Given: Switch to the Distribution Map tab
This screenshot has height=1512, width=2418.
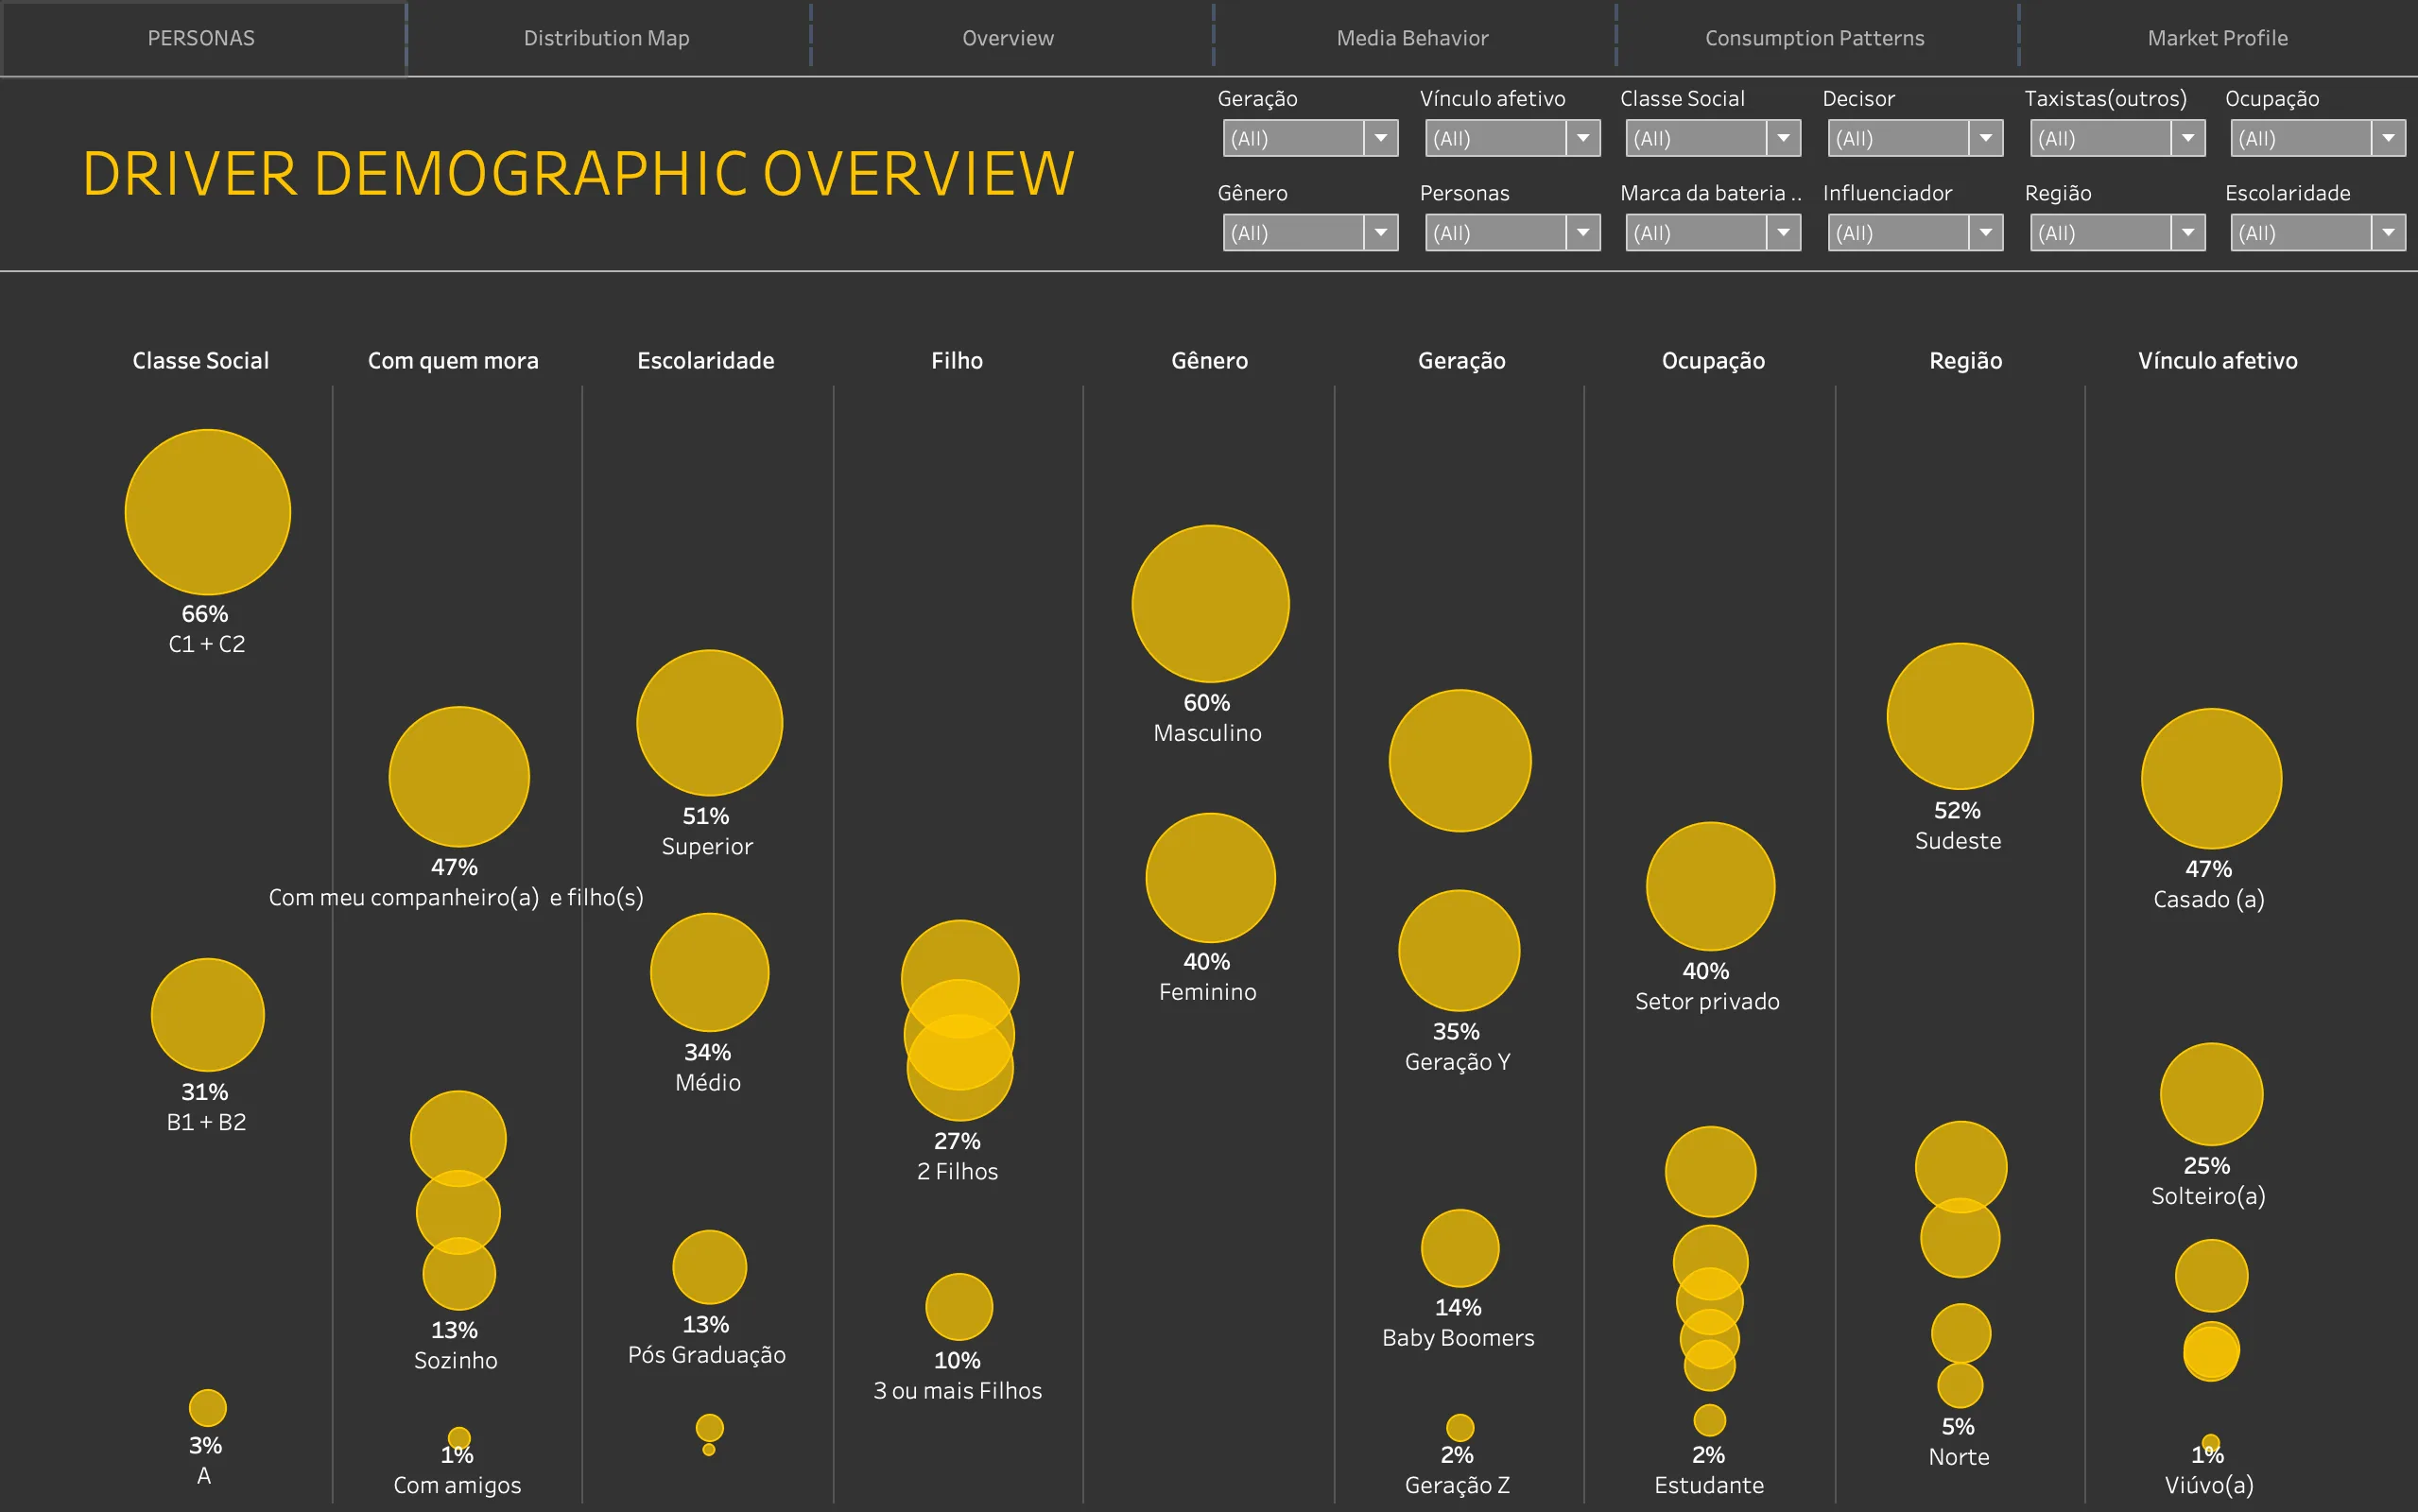Looking at the screenshot, I should tap(606, 38).
